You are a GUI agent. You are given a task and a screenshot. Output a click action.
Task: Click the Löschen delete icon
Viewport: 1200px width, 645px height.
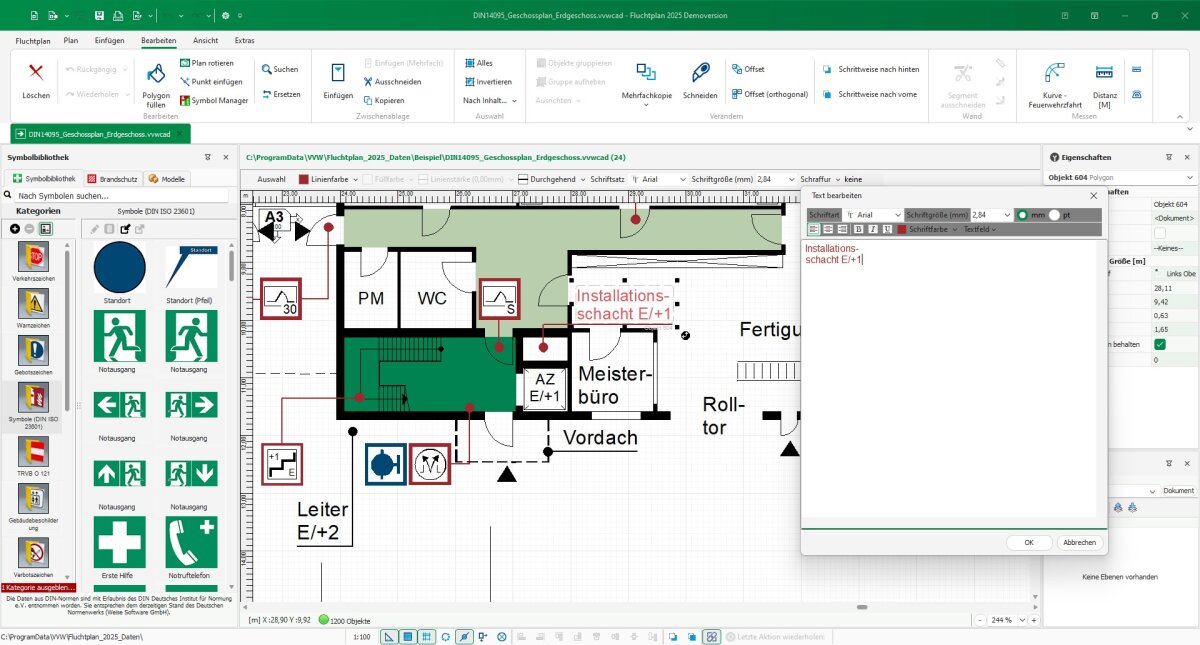pyautogui.click(x=36, y=72)
